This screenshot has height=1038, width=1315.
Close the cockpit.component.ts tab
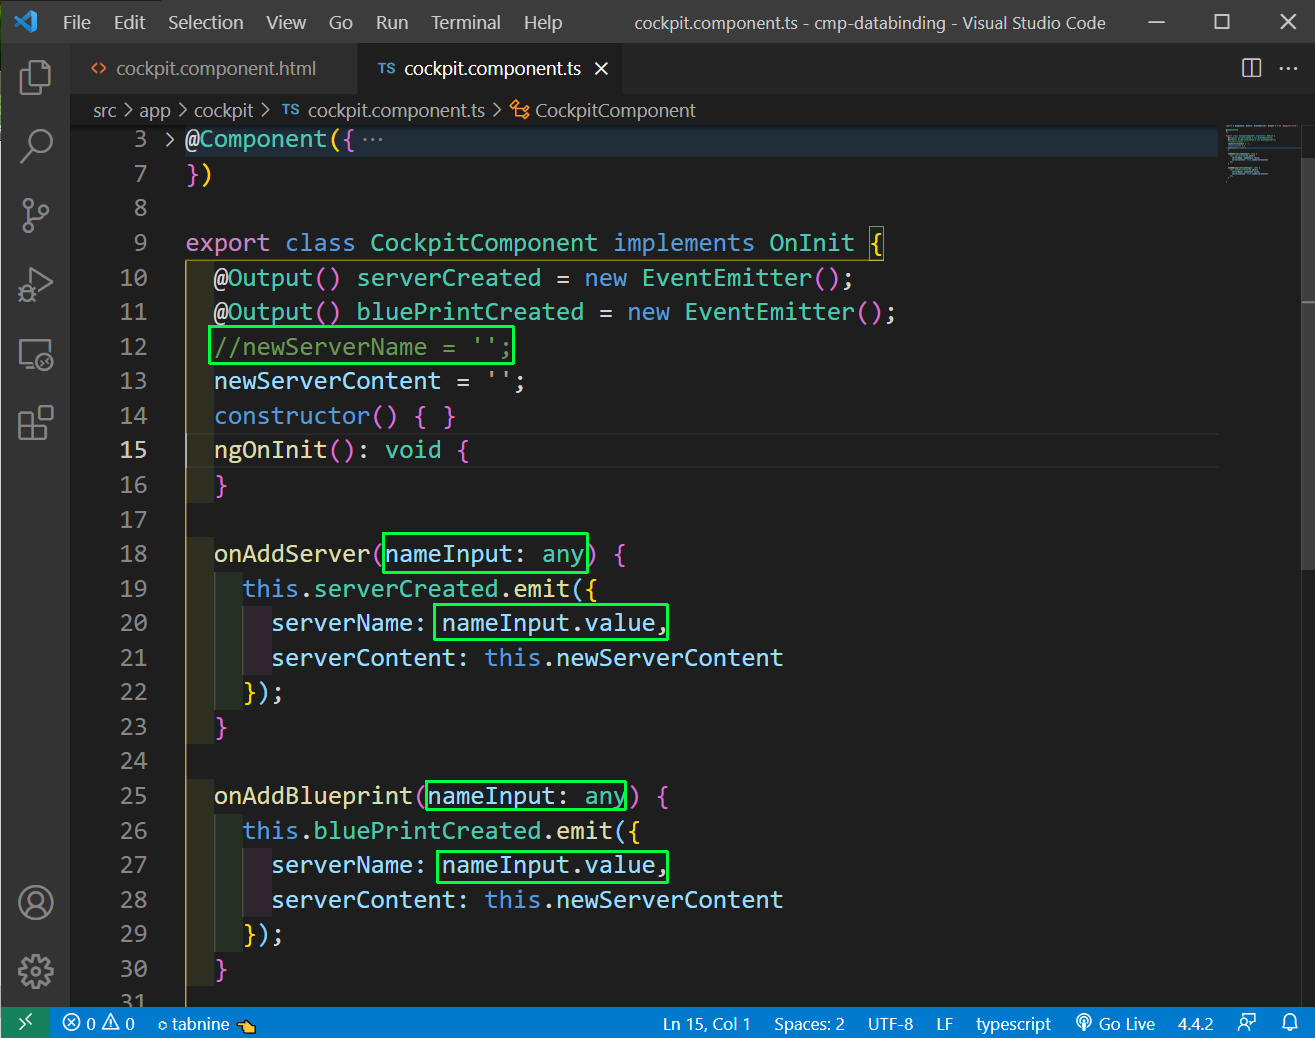[601, 68]
